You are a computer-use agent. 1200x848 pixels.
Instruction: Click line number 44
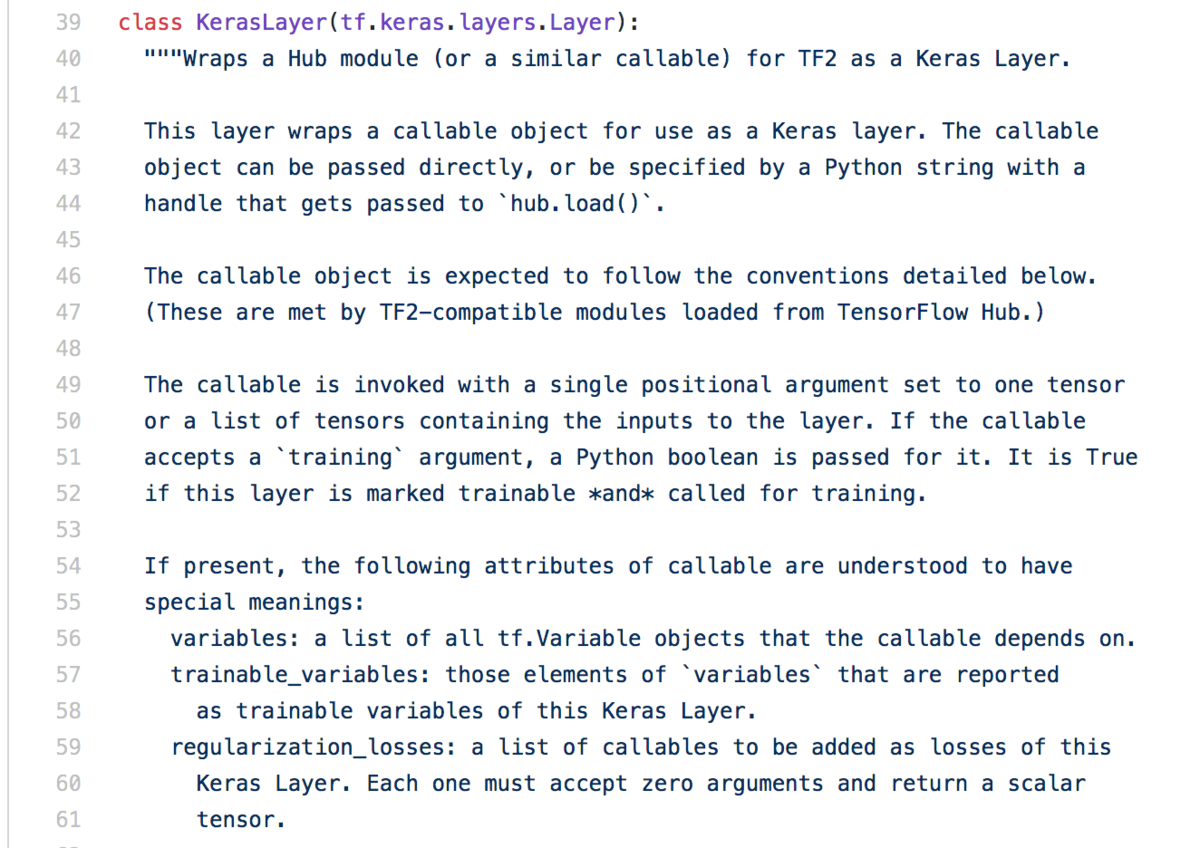click(x=68, y=204)
